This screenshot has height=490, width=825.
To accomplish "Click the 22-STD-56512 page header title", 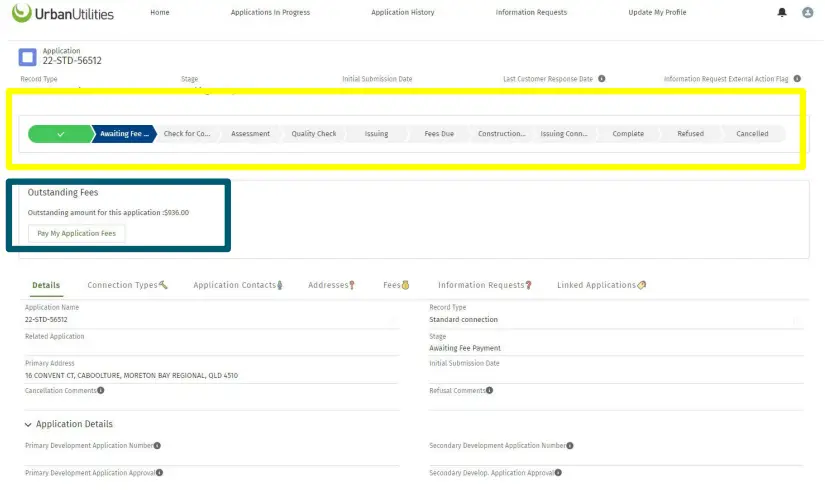I will (x=72, y=61).
